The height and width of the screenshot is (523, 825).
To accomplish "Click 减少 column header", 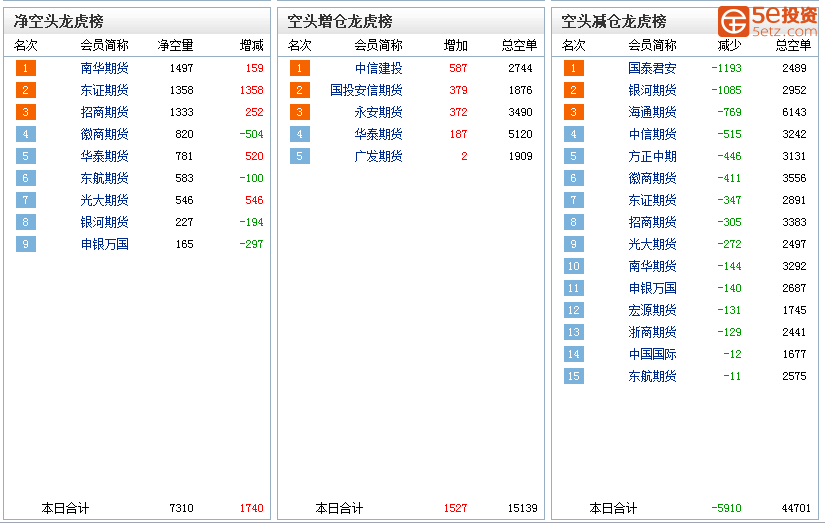I will 730,46.
